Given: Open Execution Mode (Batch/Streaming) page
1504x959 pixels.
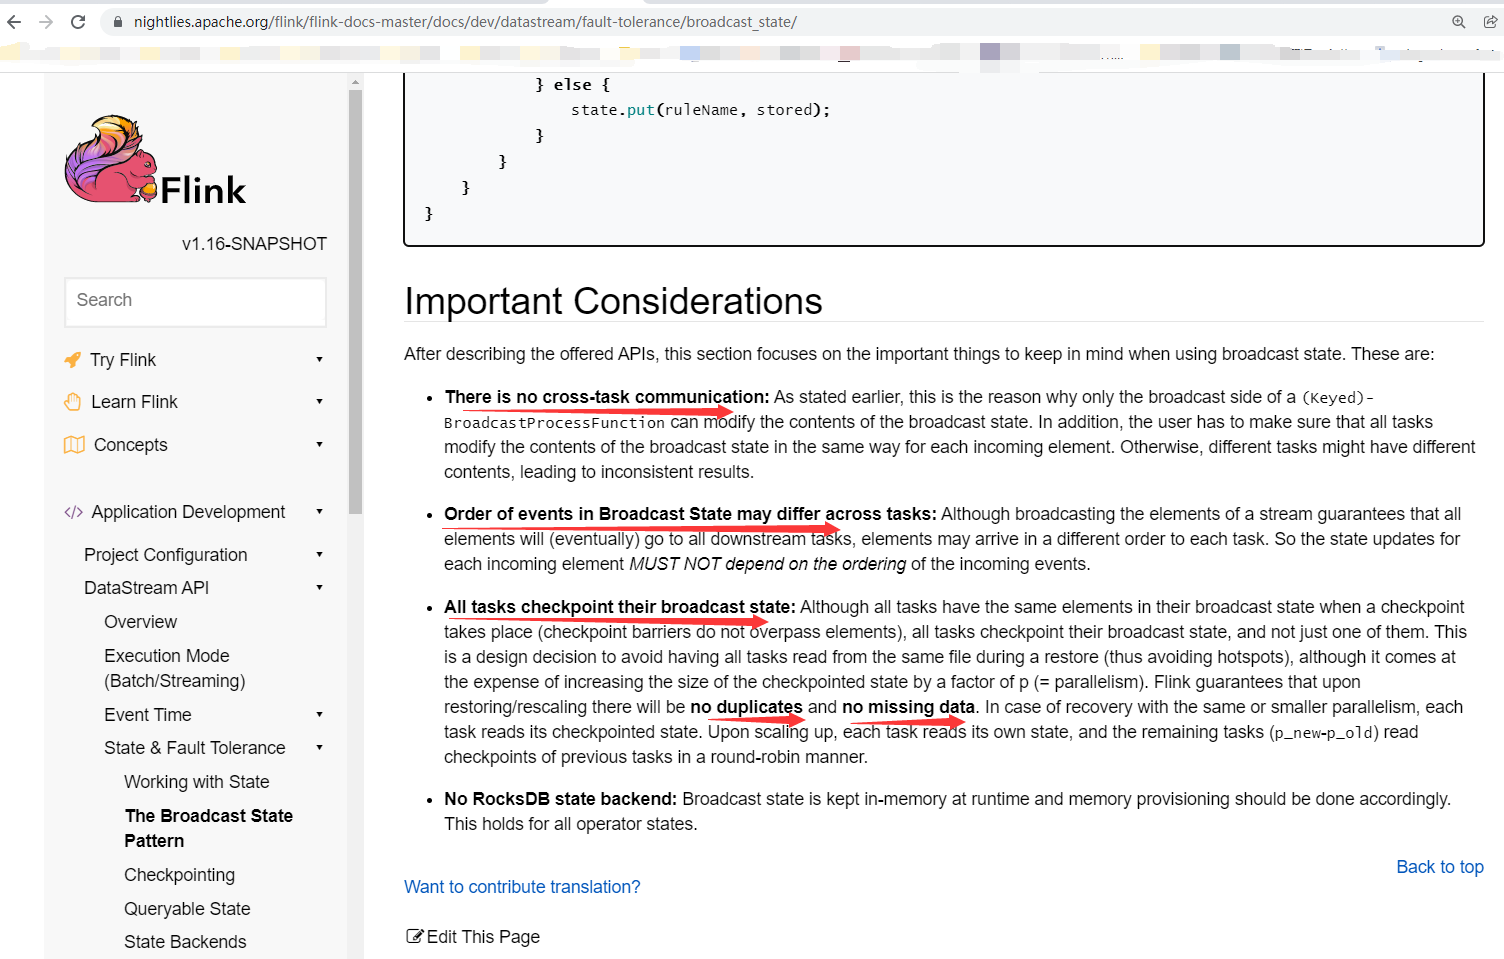Looking at the screenshot, I should pos(175,668).
